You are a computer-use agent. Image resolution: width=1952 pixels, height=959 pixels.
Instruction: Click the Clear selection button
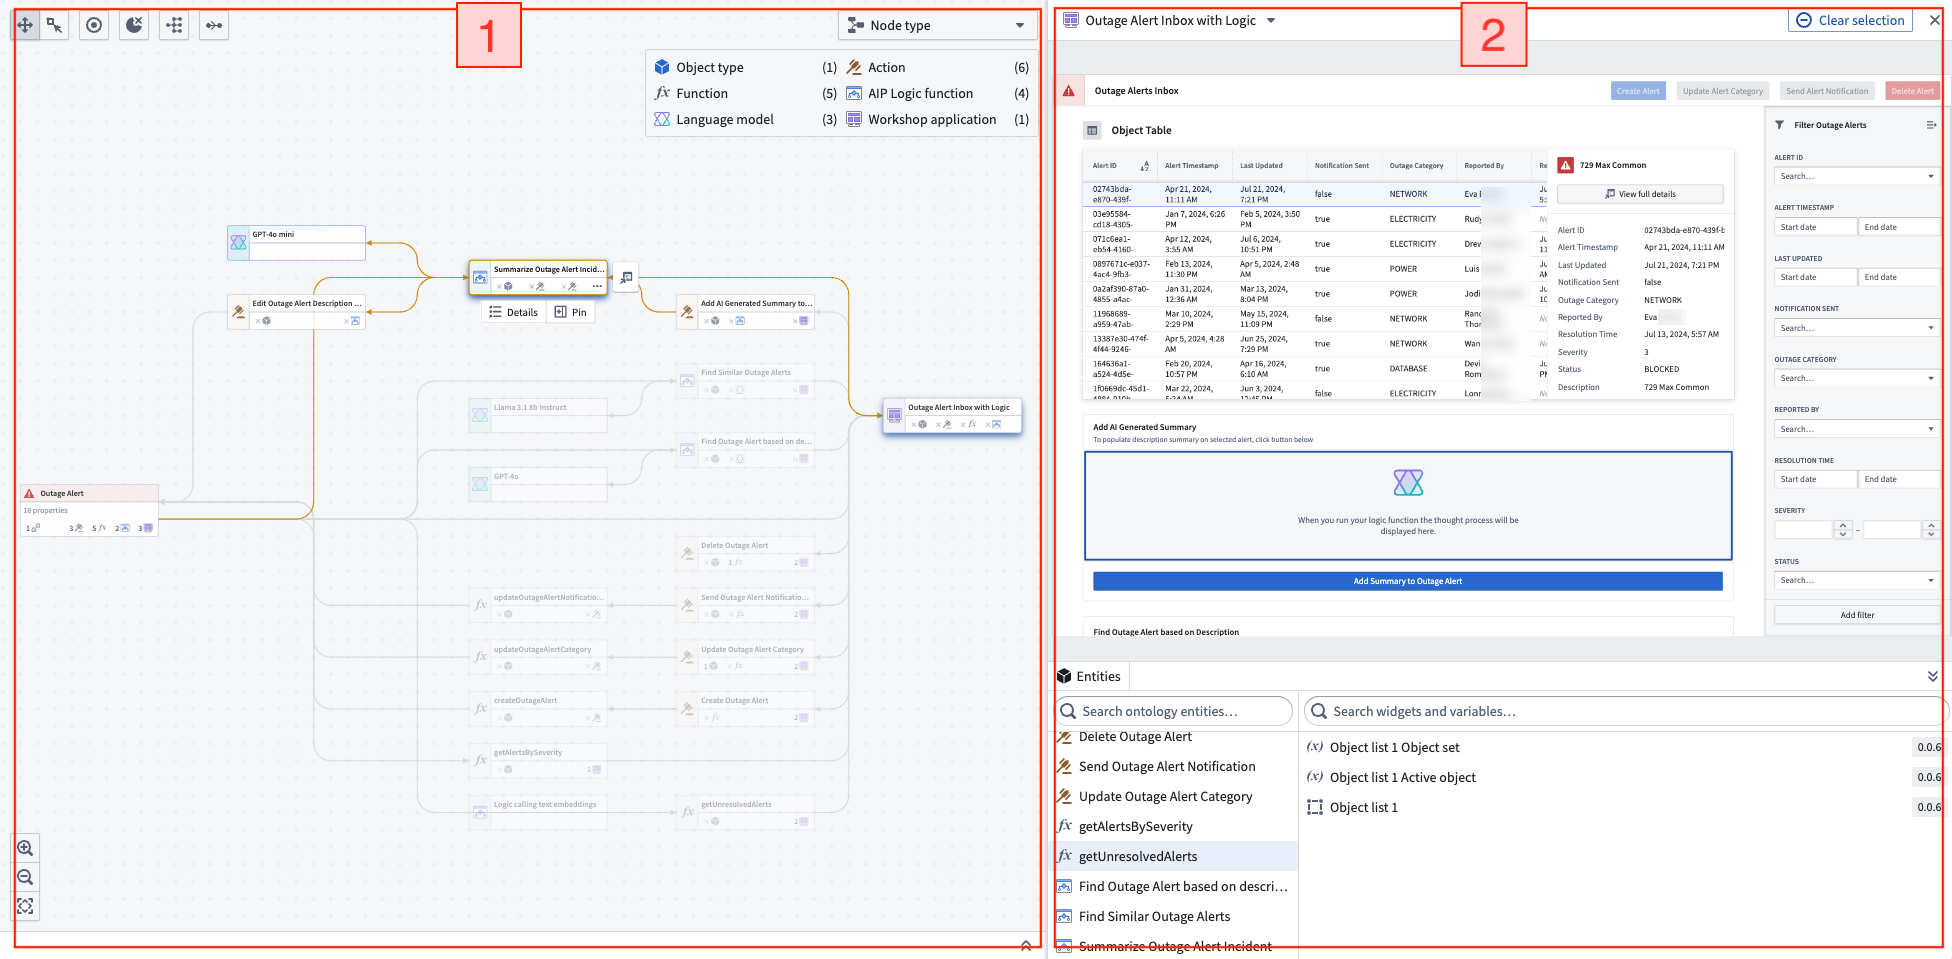(x=1850, y=19)
